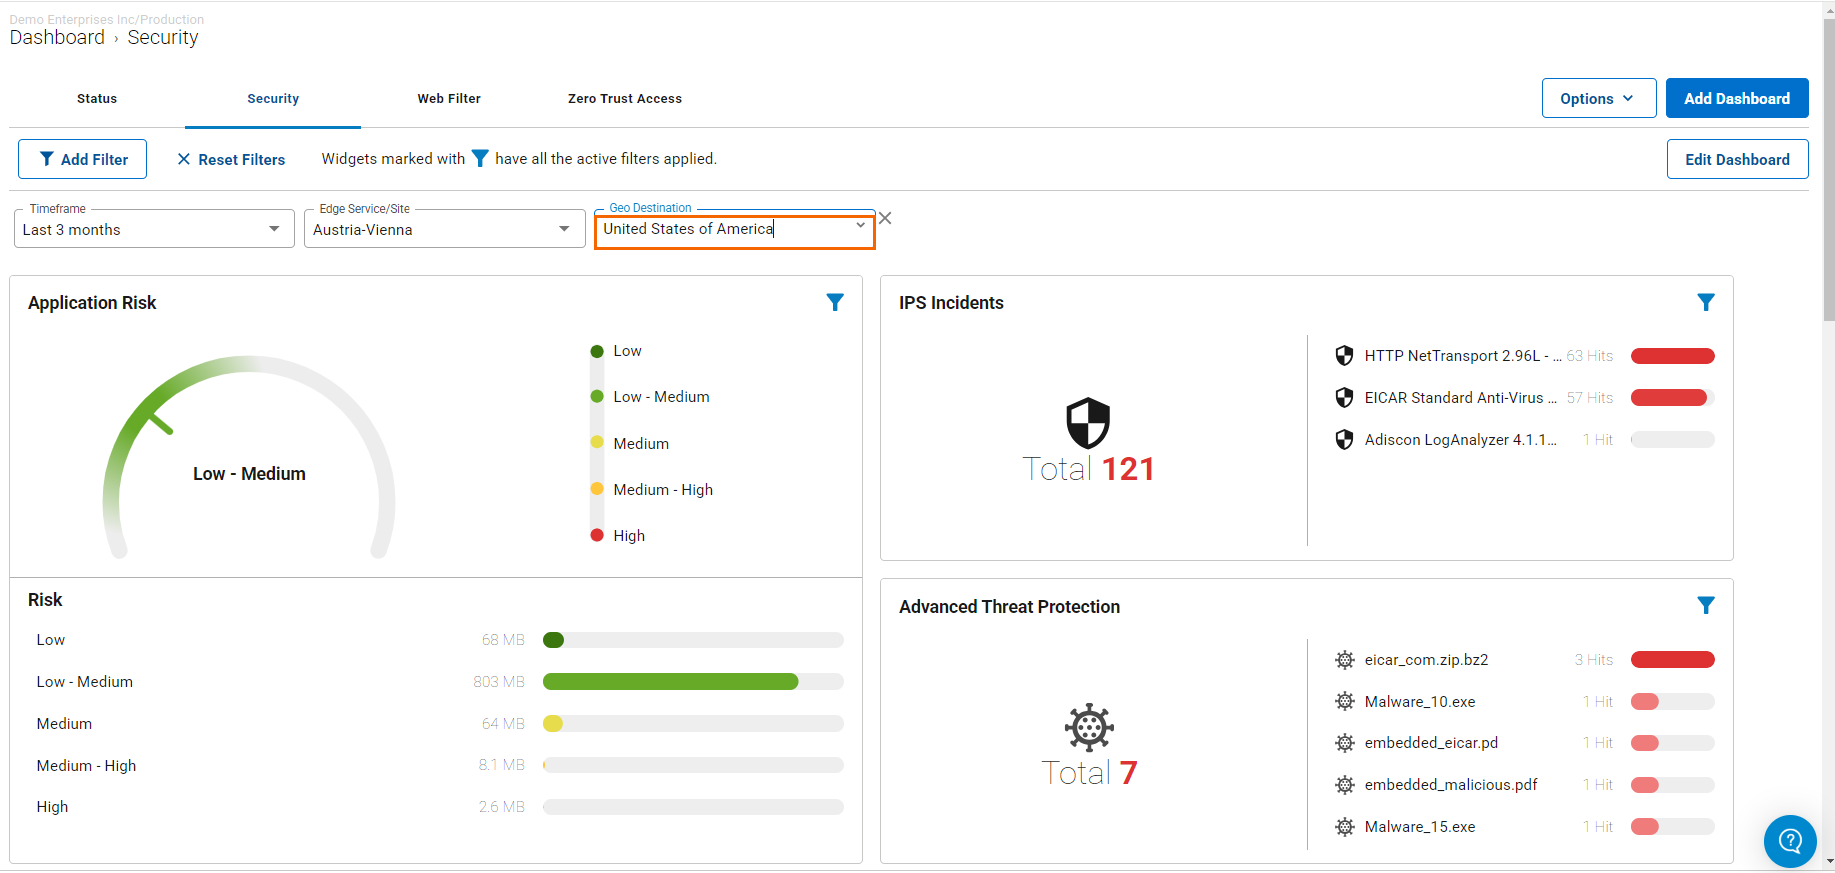Click the yellow Medium legend dot
Screen dimensions: 1835x873
coord(597,442)
